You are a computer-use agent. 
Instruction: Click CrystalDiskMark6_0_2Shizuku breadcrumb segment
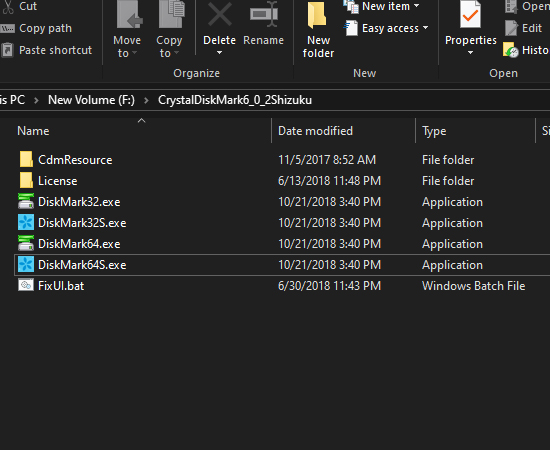coord(235,100)
